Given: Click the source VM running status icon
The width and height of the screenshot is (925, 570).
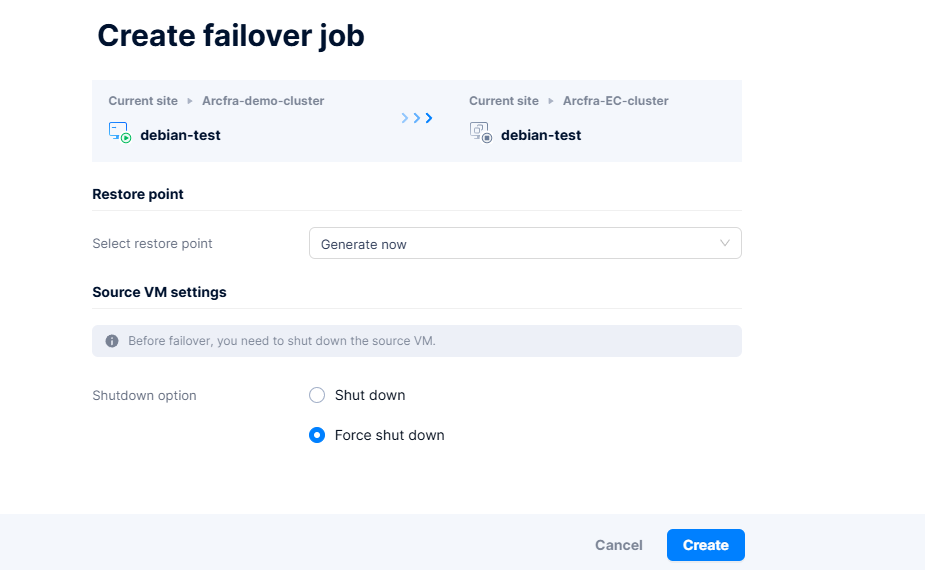Looking at the screenshot, I should pyautogui.click(x=120, y=133).
